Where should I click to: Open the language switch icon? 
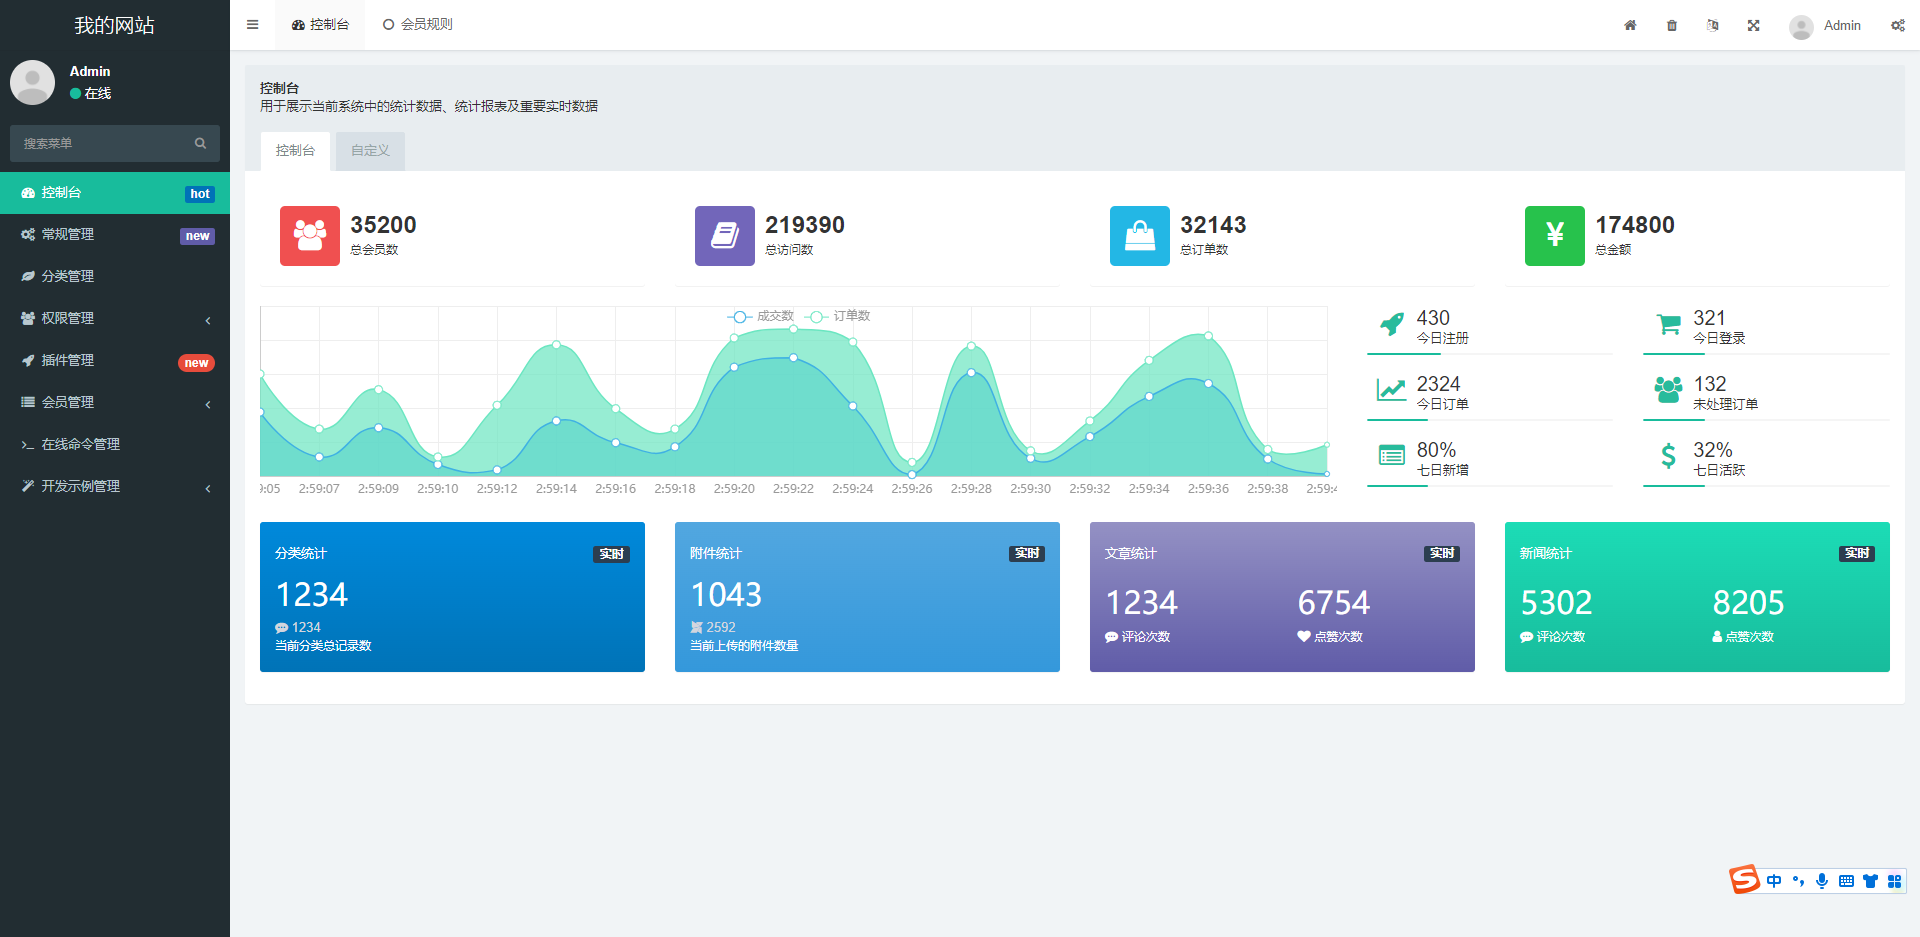point(1713,25)
